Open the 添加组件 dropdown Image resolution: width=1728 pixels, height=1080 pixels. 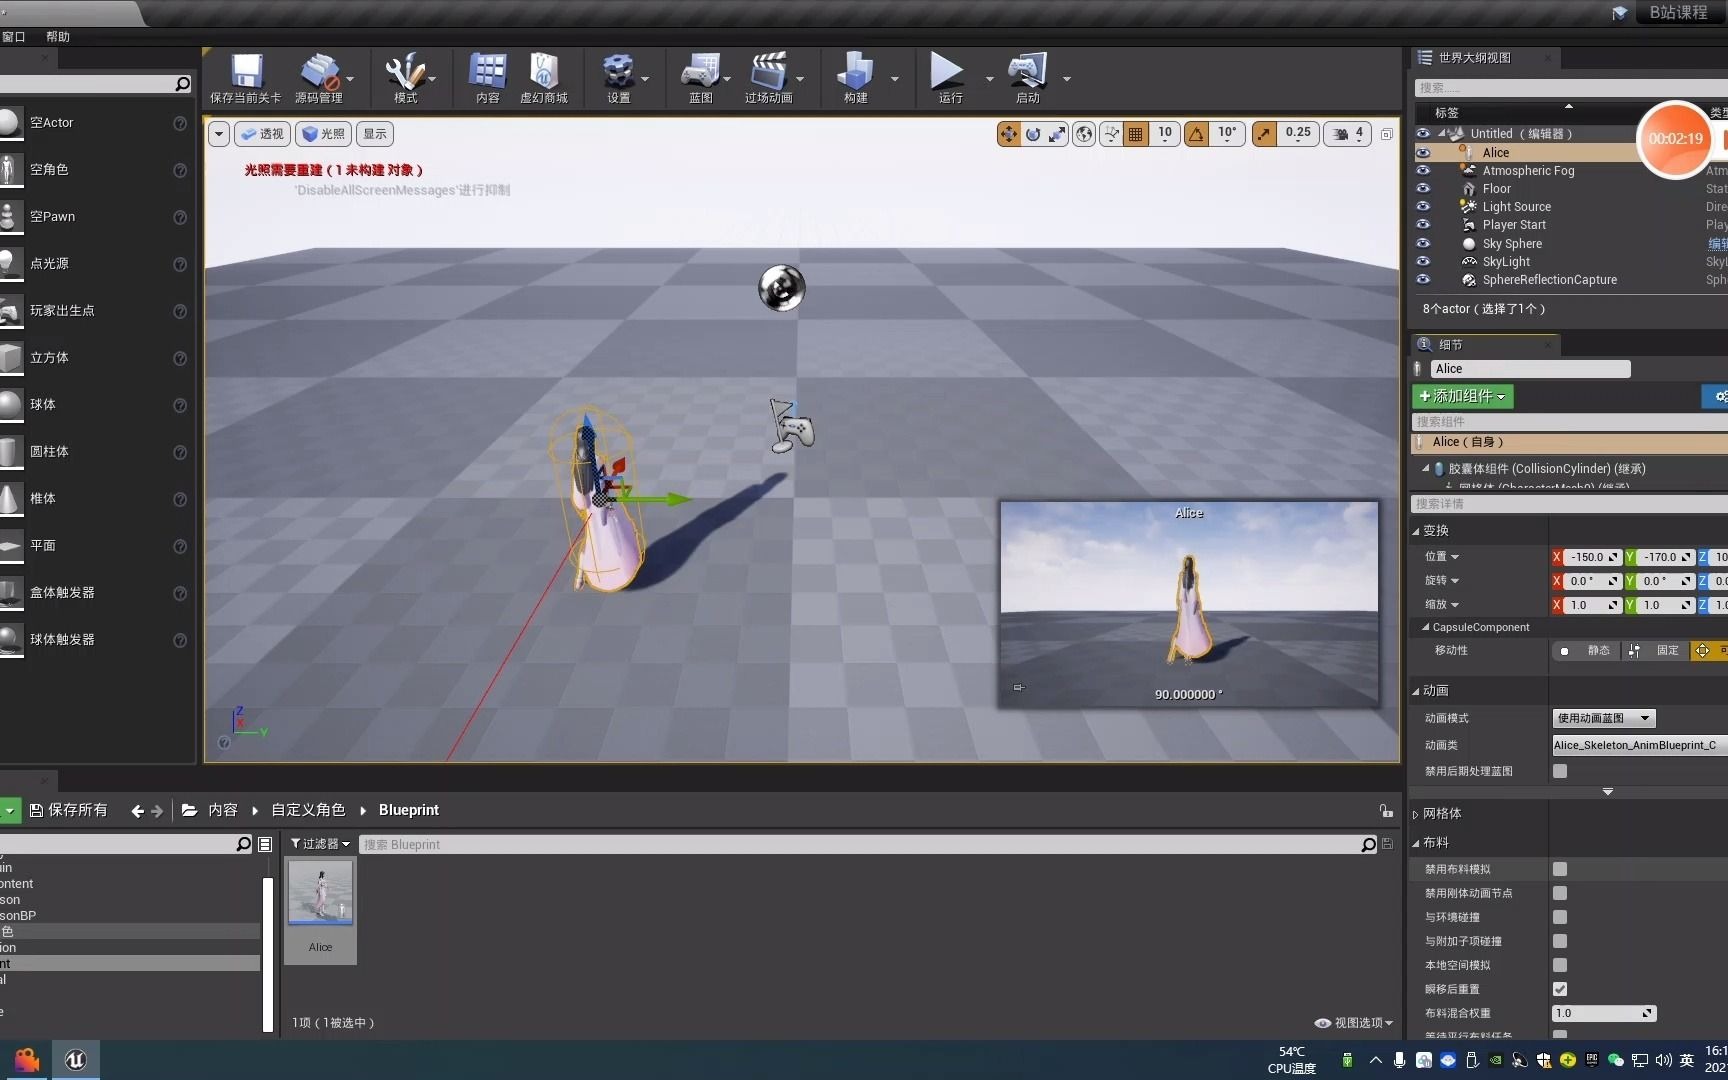(1462, 396)
